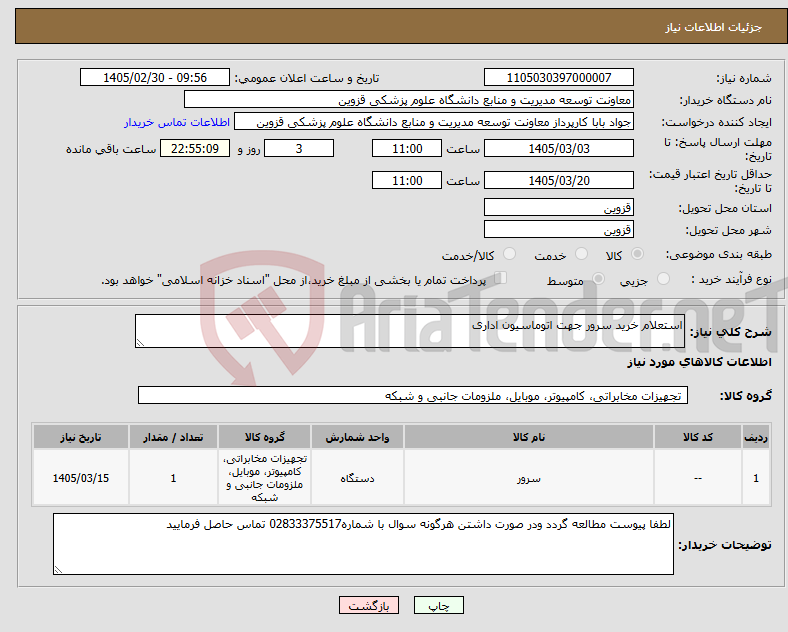Click the استان محل تحویل field قزوین
The height and width of the screenshot is (632, 788).
click(x=558, y=207)
